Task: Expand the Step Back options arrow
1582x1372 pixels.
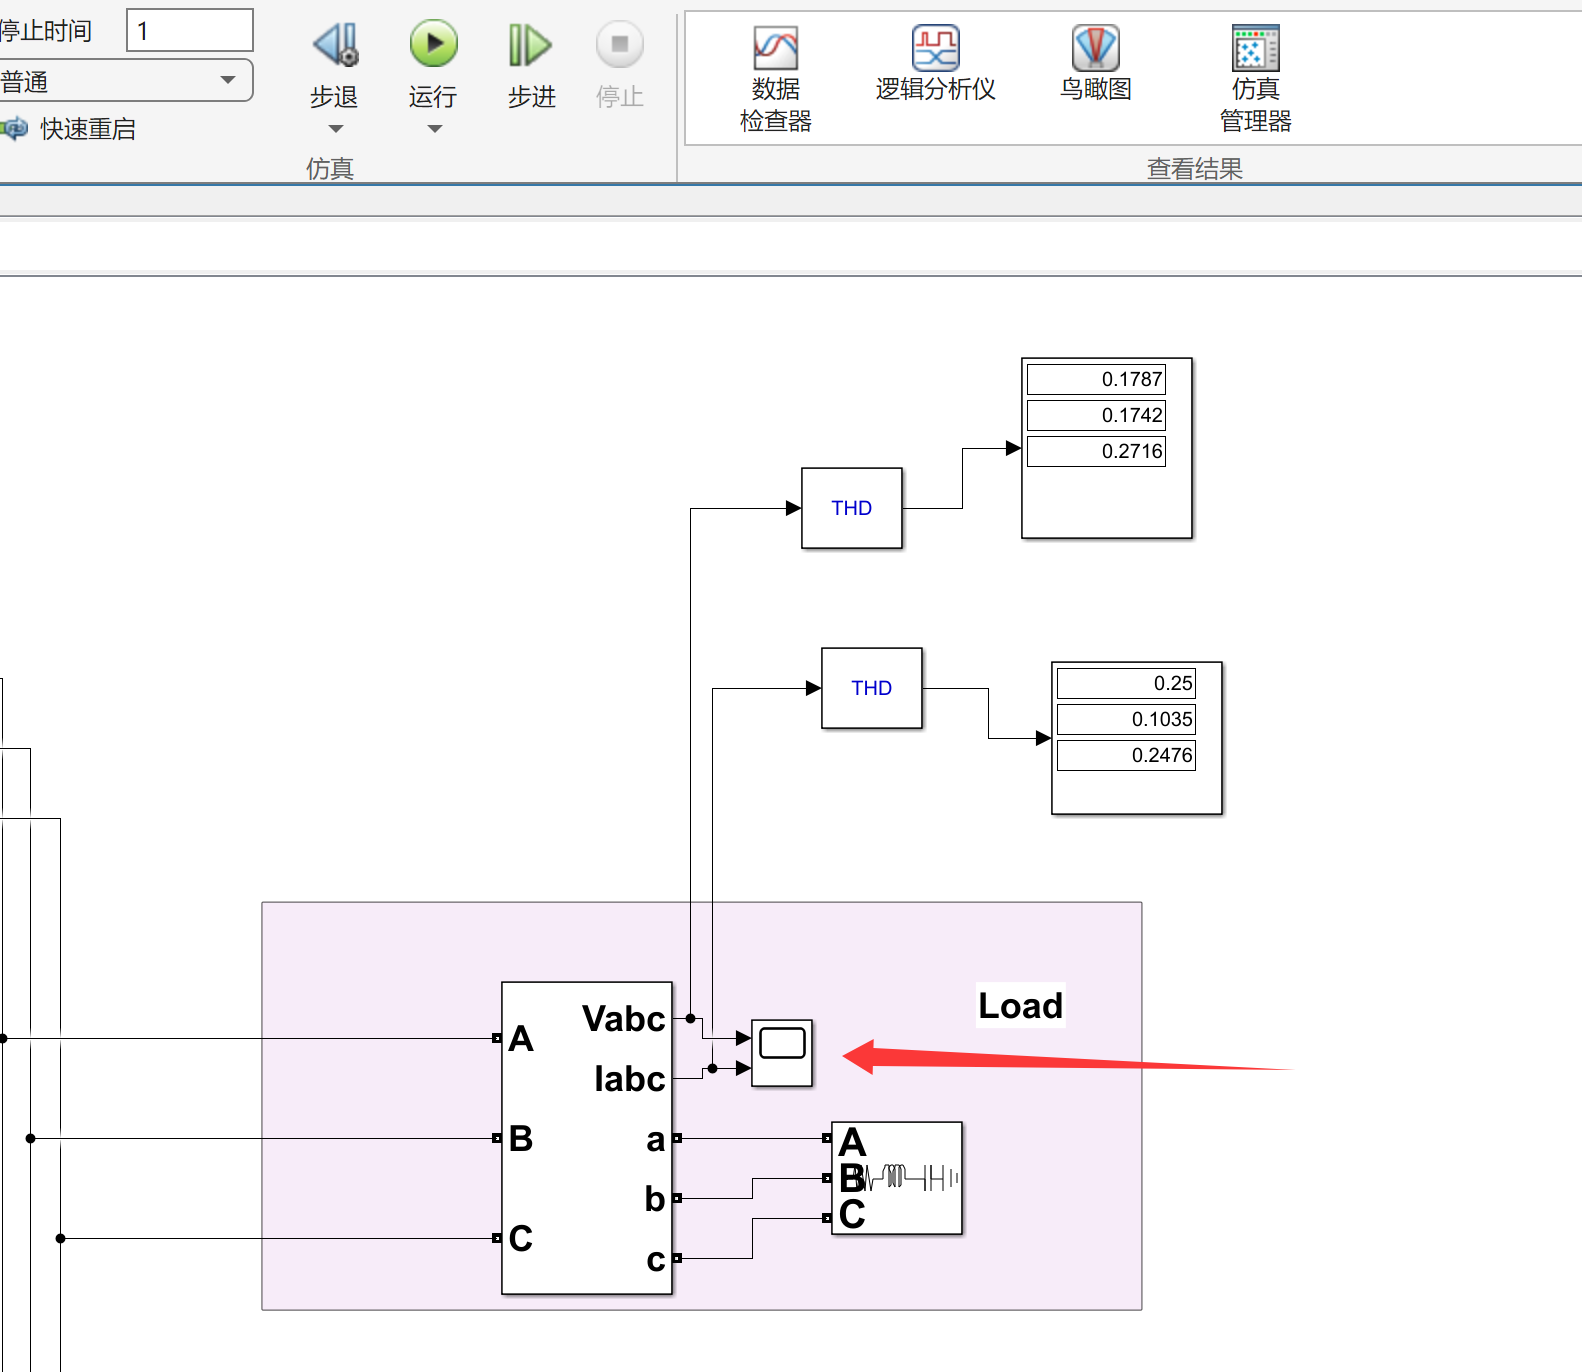Action: [x=336, y=129]
